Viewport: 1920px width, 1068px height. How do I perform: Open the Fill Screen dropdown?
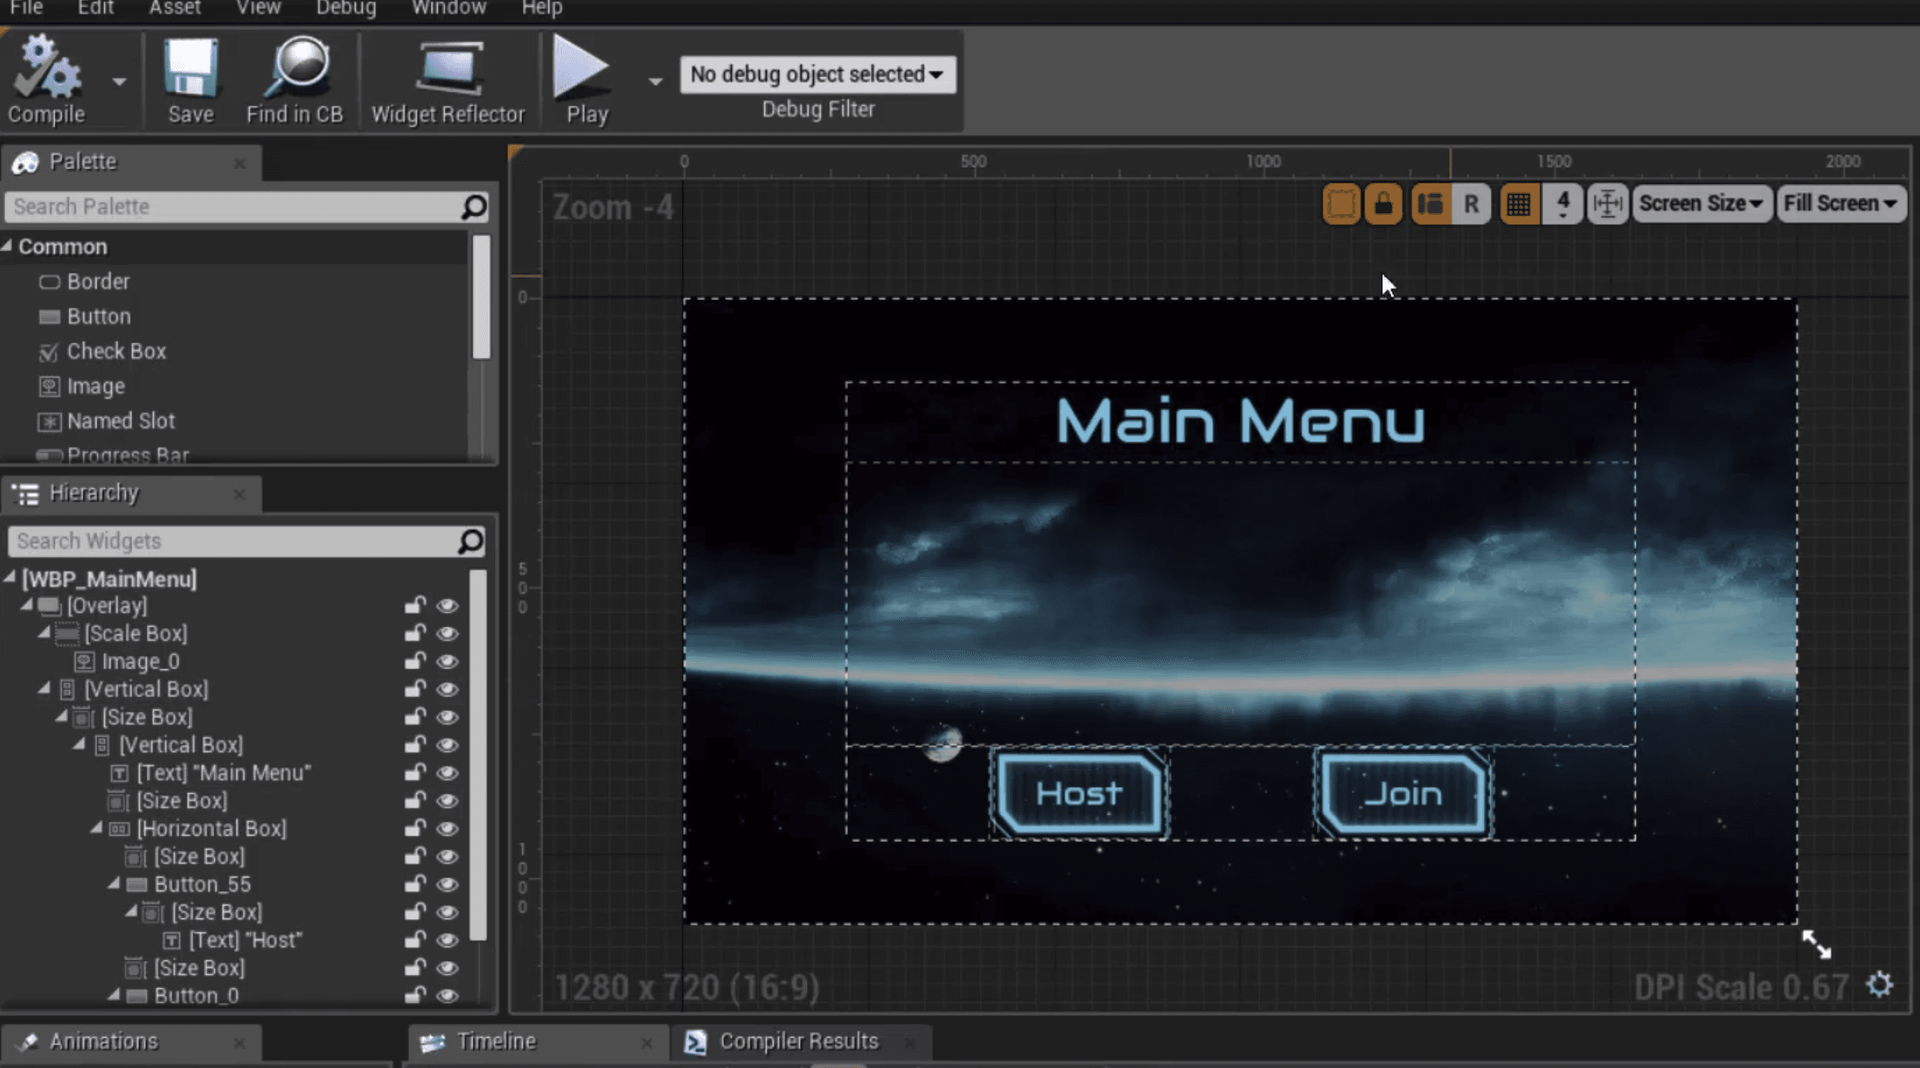click(x=1841, y=203)
